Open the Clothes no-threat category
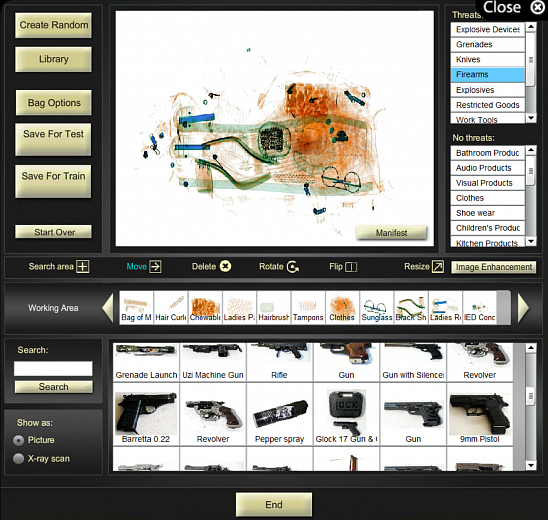The height and width of the screenshot is (520, 548). [x=488, y=198]
